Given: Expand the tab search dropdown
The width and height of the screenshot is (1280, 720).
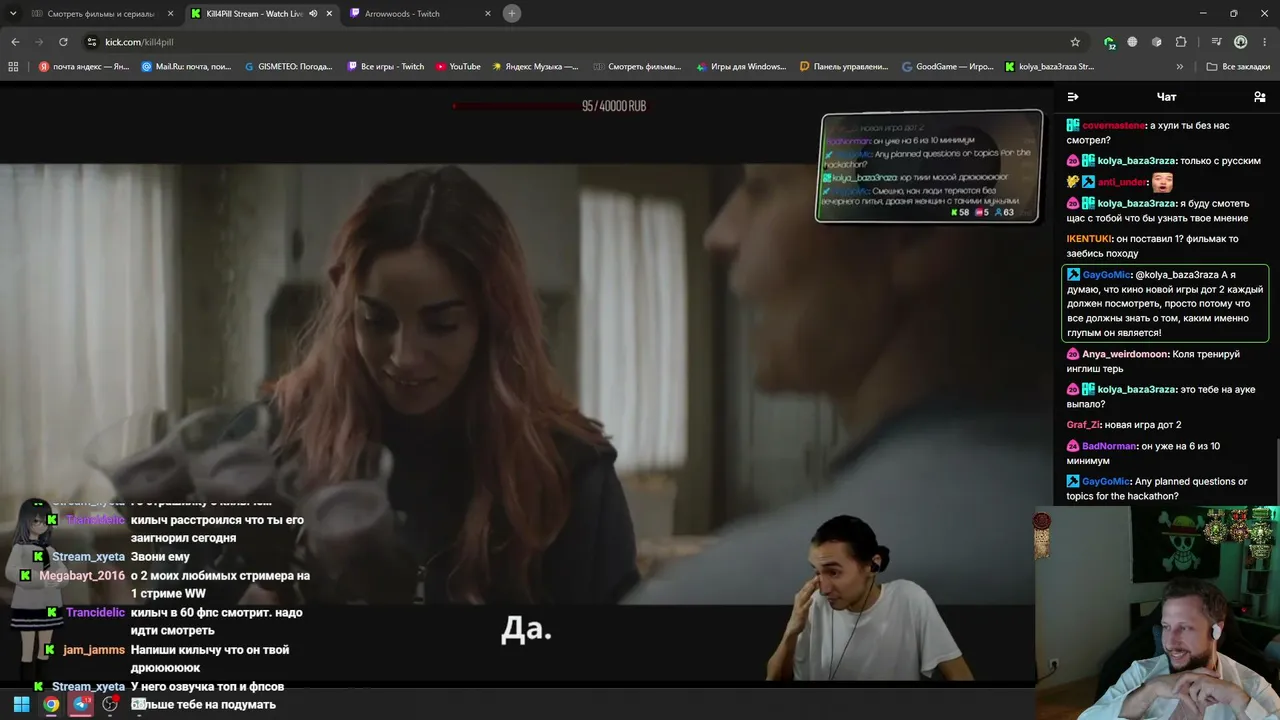Looking at the screenshot, I should tap(13, 14).
